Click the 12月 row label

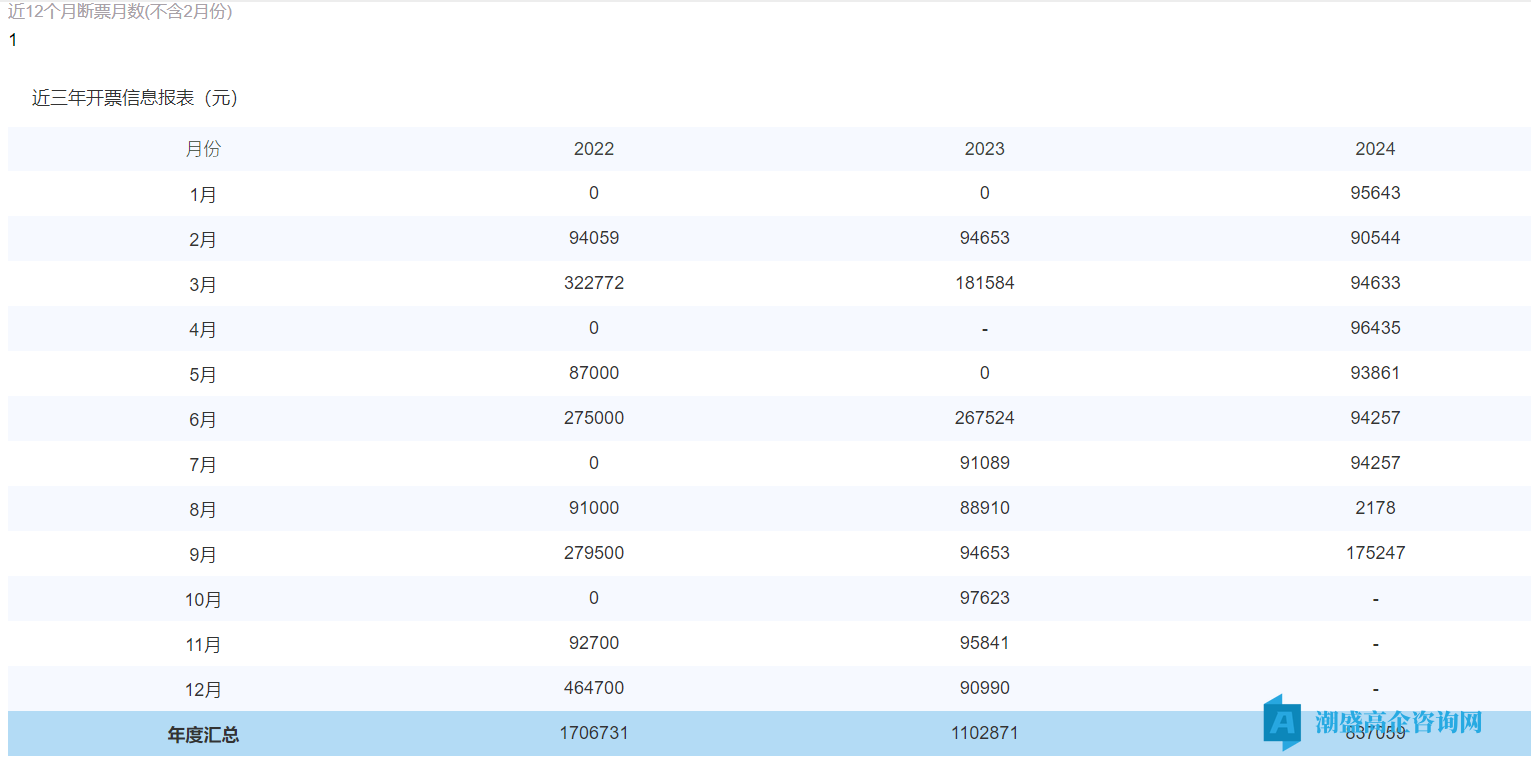point(203,689)
